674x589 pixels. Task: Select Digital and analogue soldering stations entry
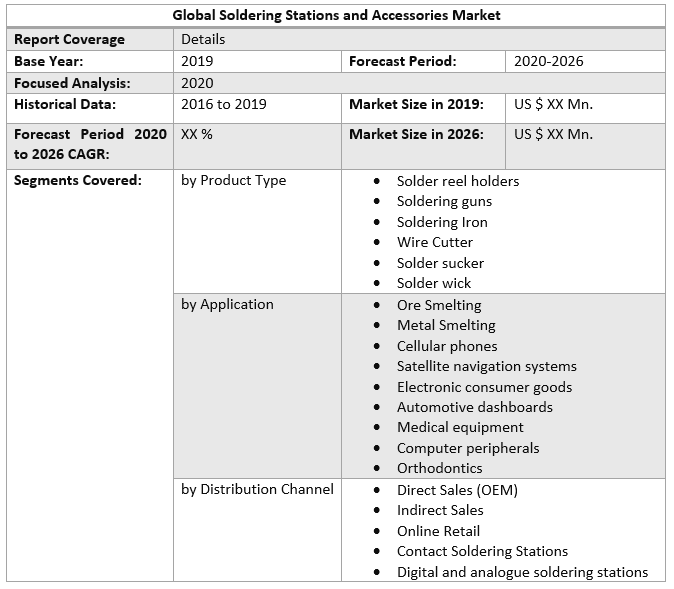(522, 572)
